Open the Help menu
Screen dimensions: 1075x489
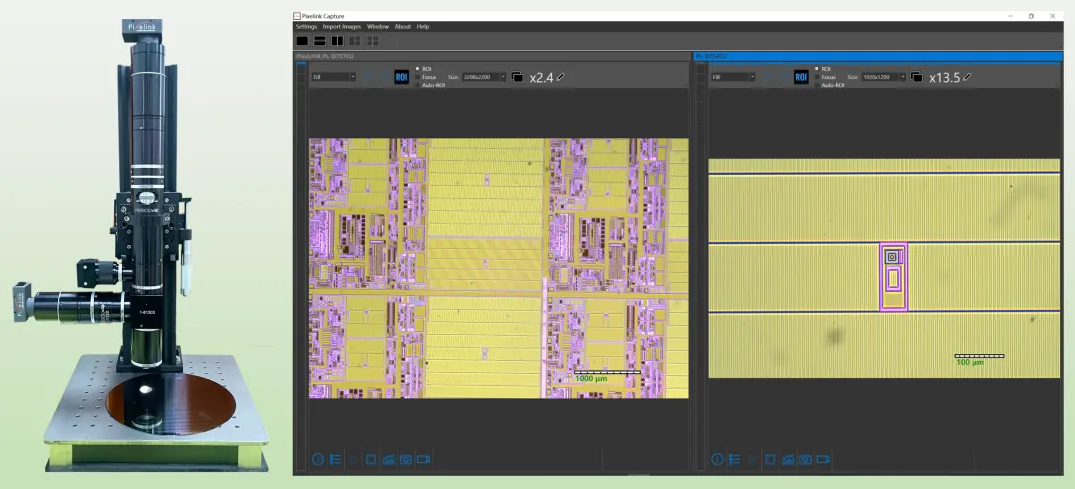tap(423, 27)
